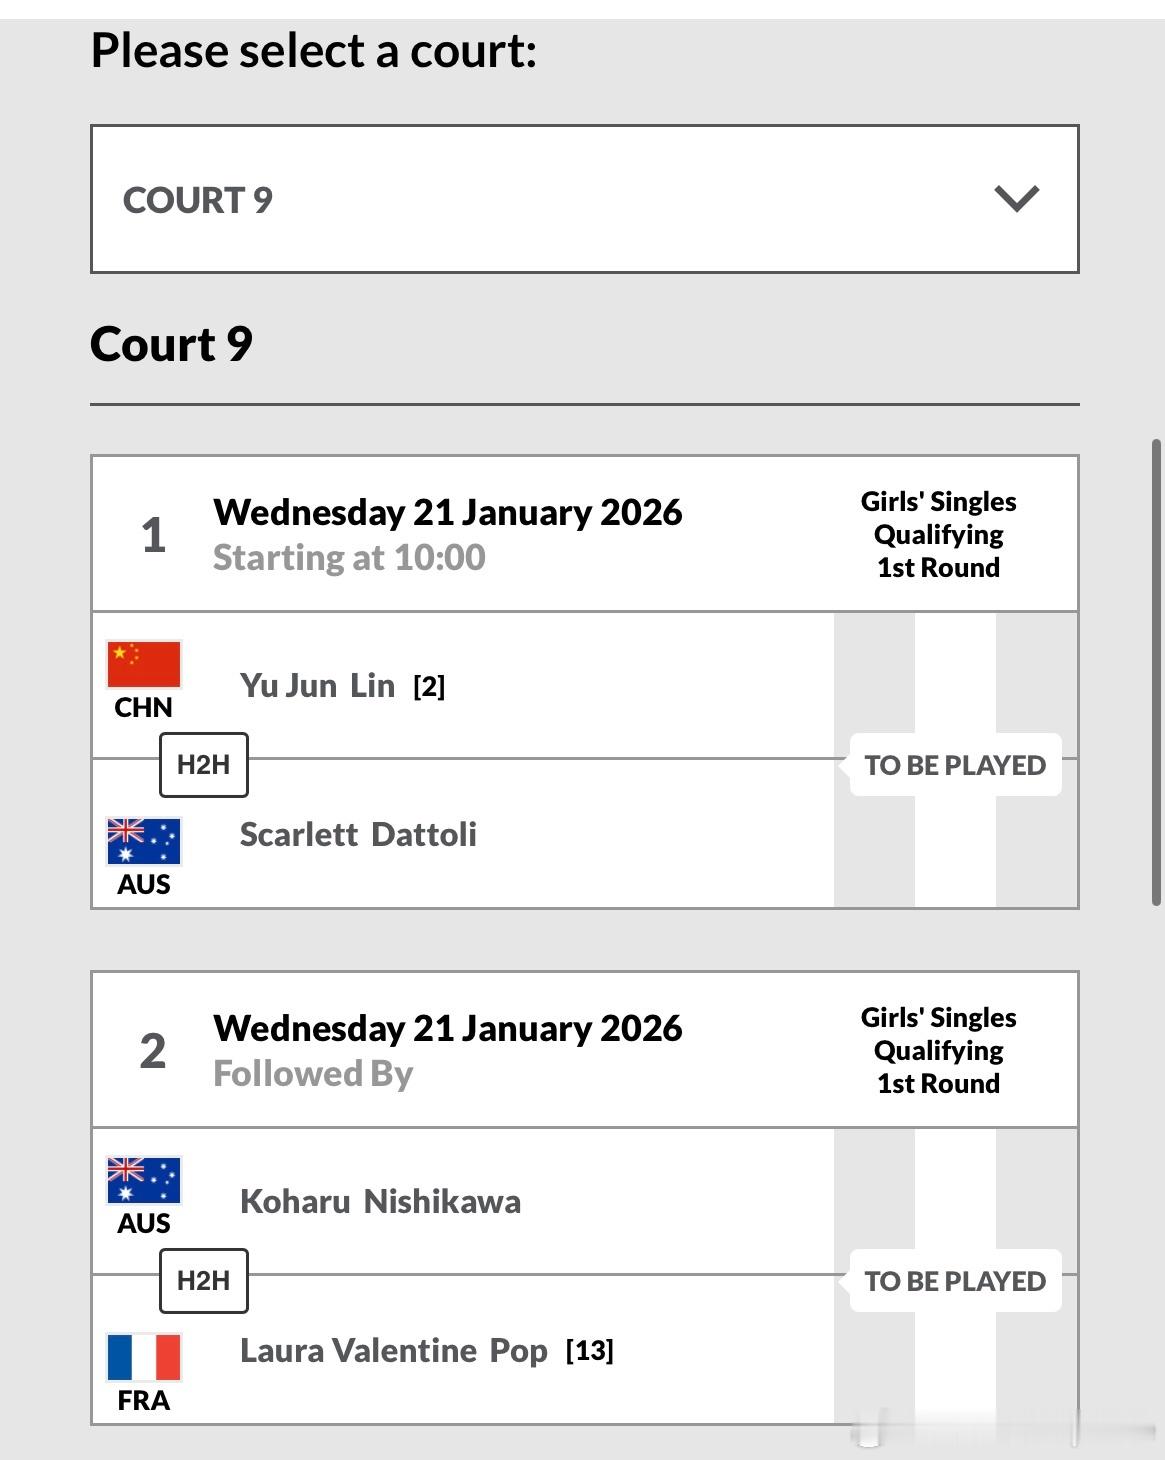
Task: Open Koharu Nishikawa player profile
Action: tap(380, 1201)
